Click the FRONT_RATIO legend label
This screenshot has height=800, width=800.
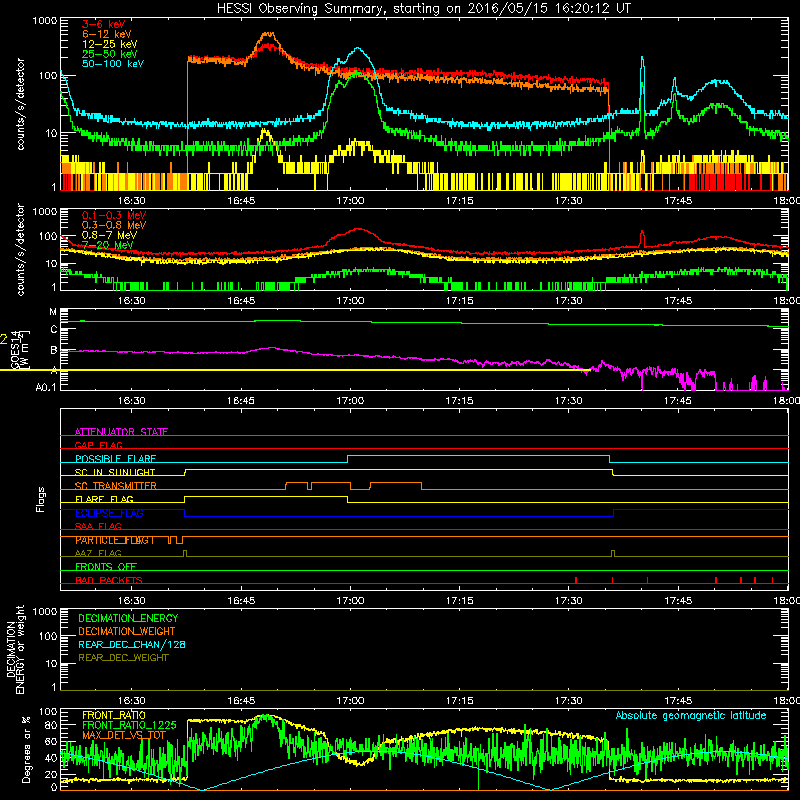(114, 715)
